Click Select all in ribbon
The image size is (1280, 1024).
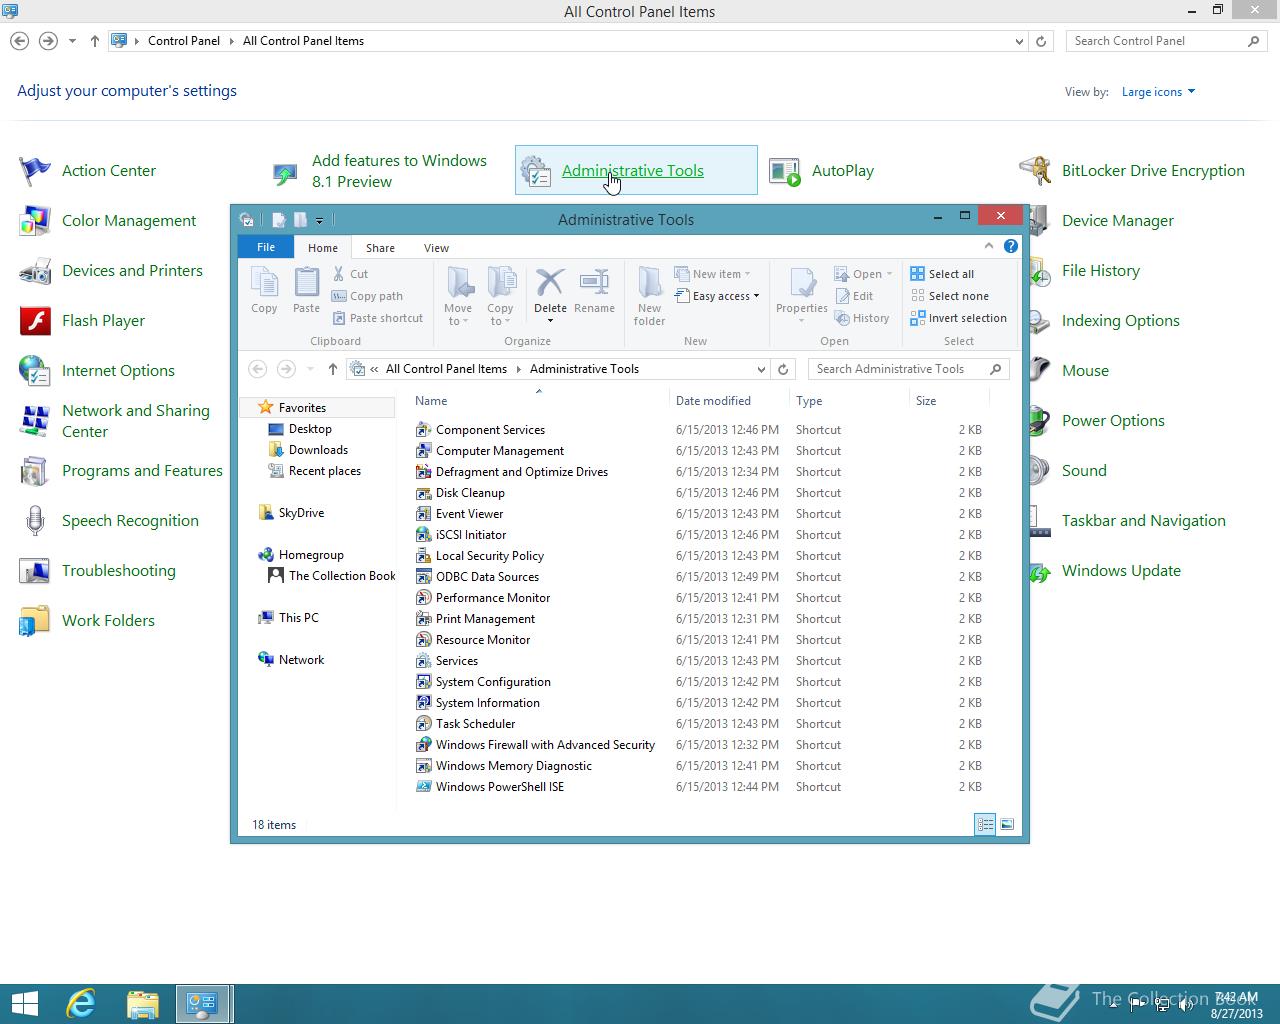(942, 274)
